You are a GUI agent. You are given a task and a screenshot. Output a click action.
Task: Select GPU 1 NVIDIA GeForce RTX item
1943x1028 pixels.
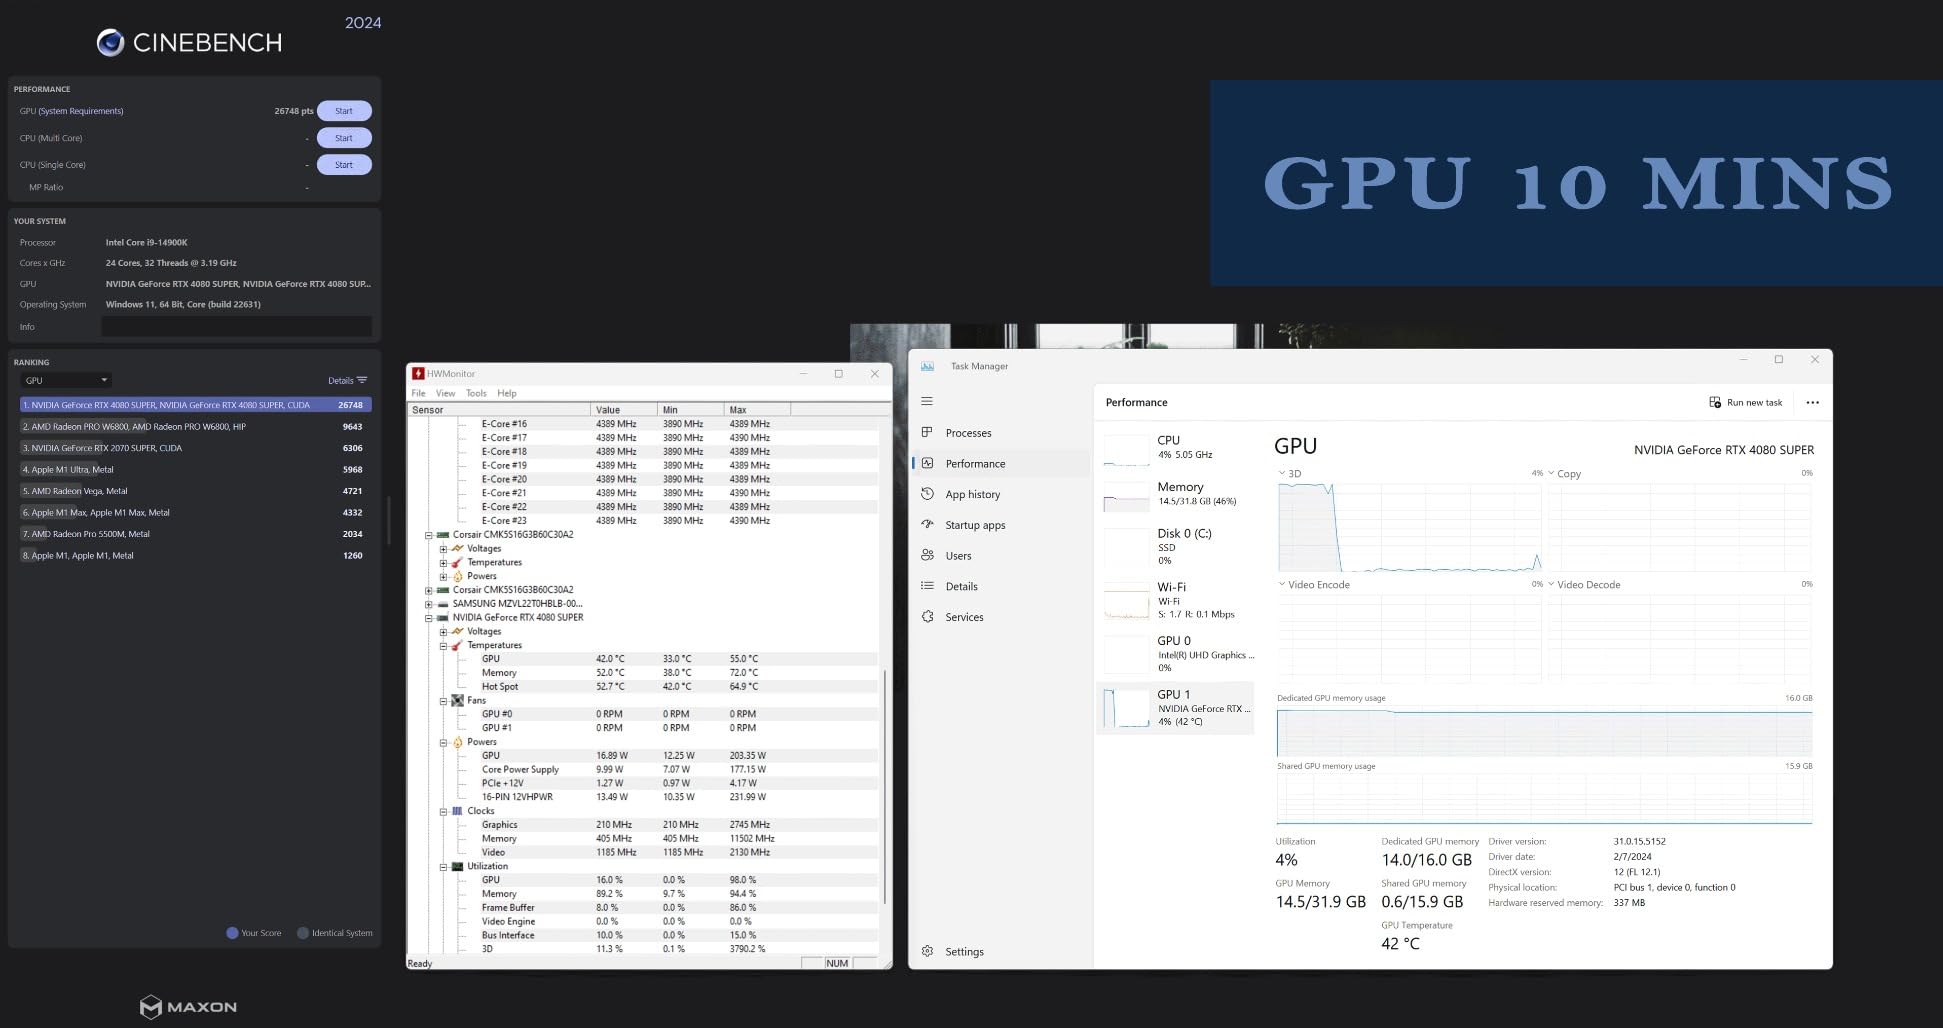point(1176,709)
